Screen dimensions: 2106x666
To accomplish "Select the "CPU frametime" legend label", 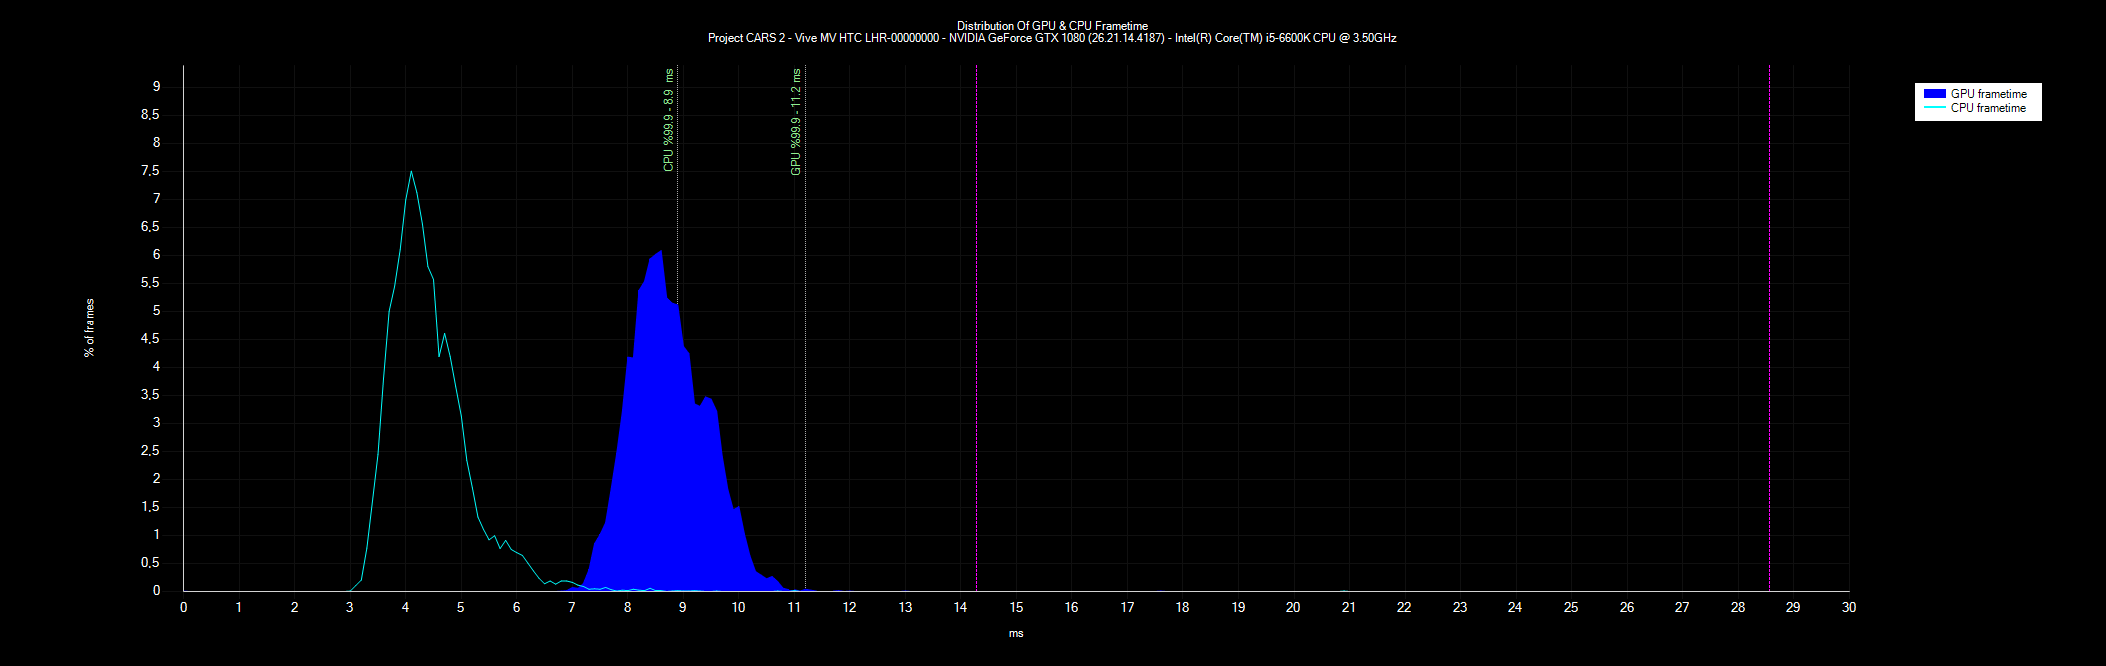I will (1988, 108).
